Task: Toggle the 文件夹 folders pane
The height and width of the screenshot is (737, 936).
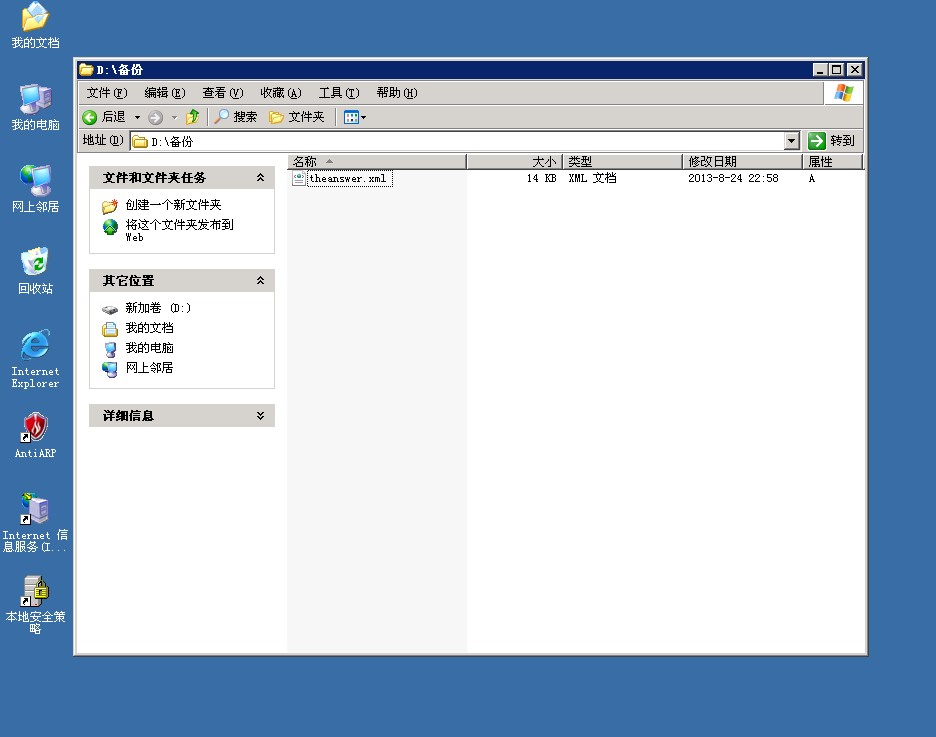Action: pyautogui.click(x=297, y=117)
